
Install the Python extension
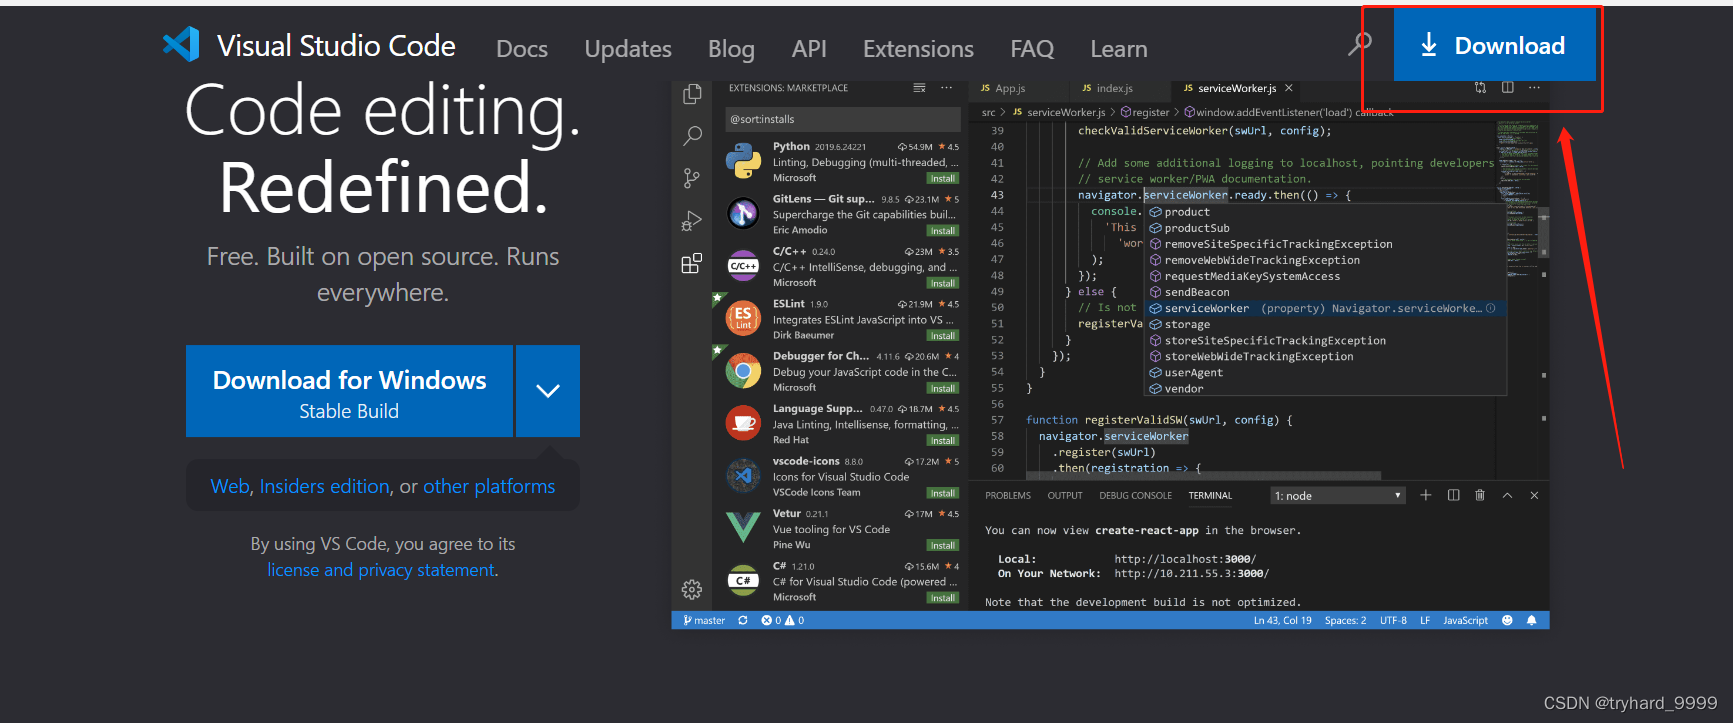942,178
